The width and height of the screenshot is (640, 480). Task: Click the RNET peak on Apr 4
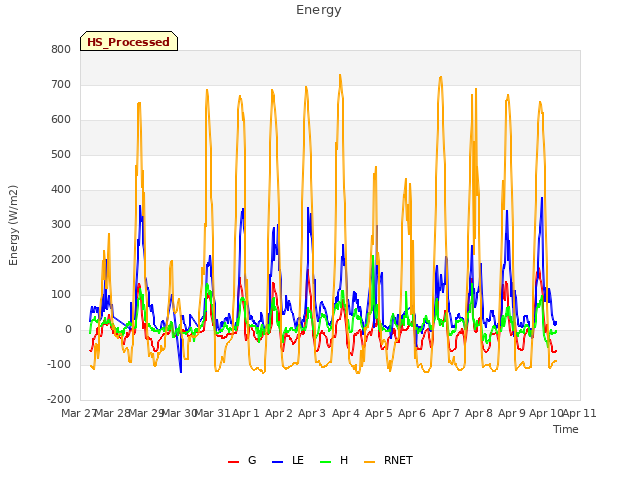pos(340,75)
